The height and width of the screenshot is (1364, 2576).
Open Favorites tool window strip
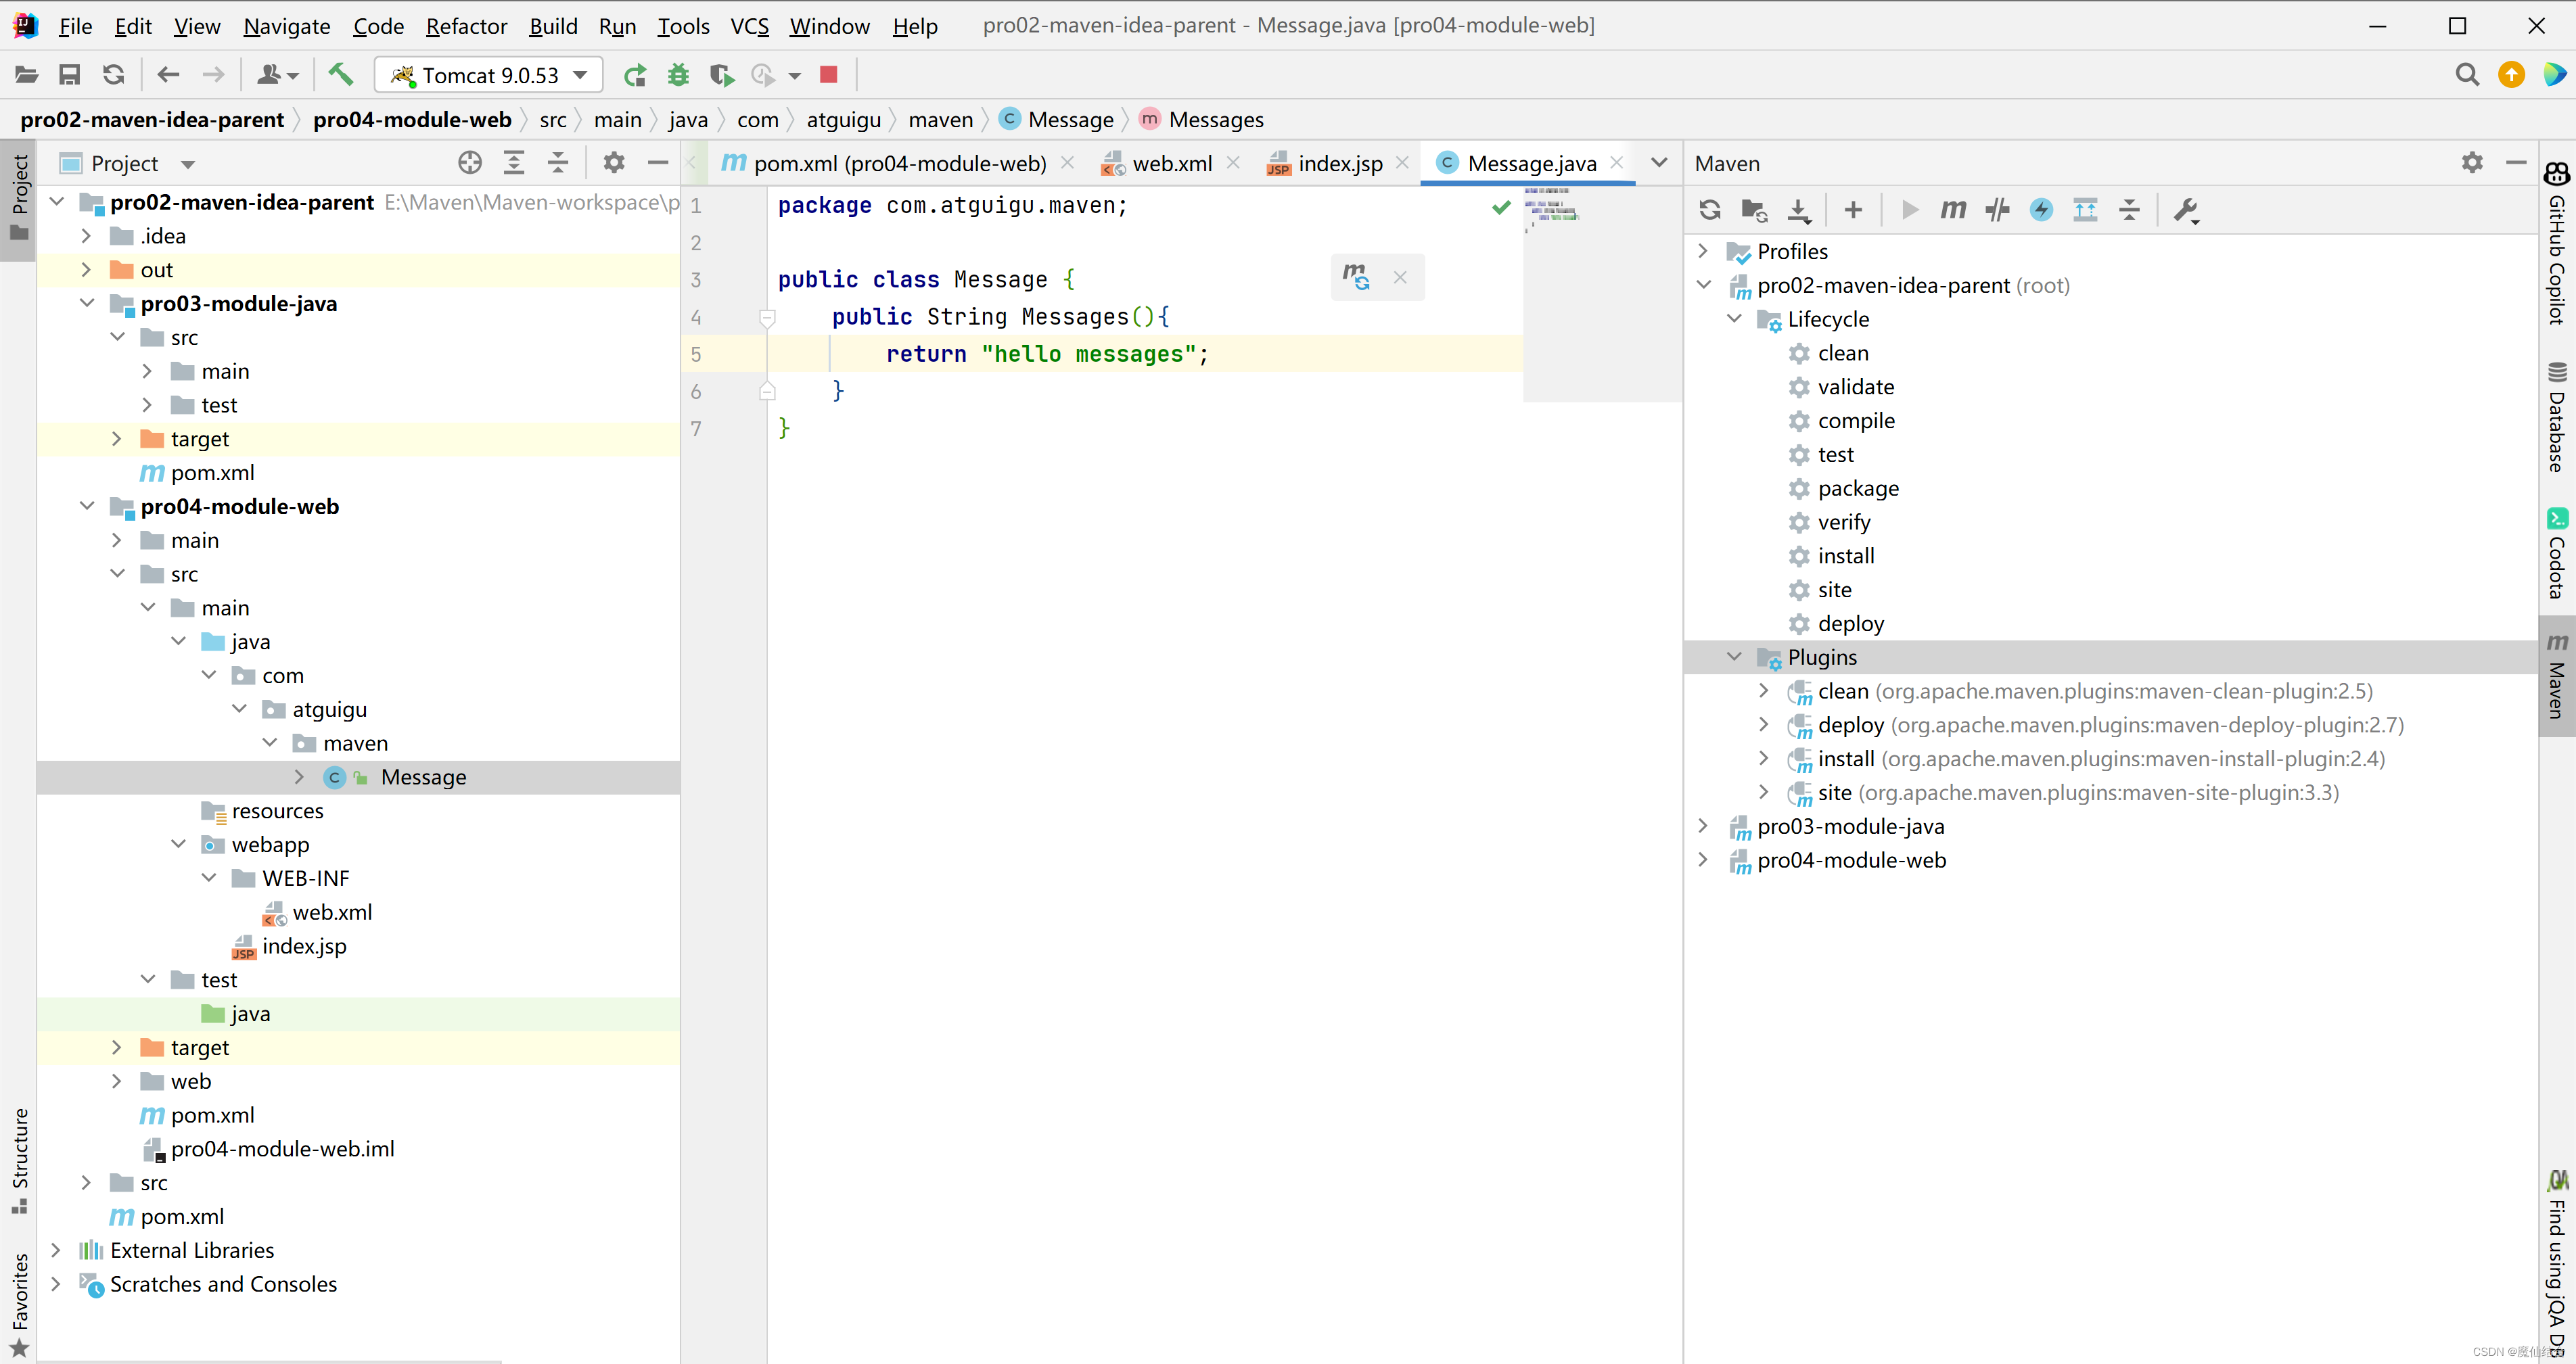point(19,1305)
